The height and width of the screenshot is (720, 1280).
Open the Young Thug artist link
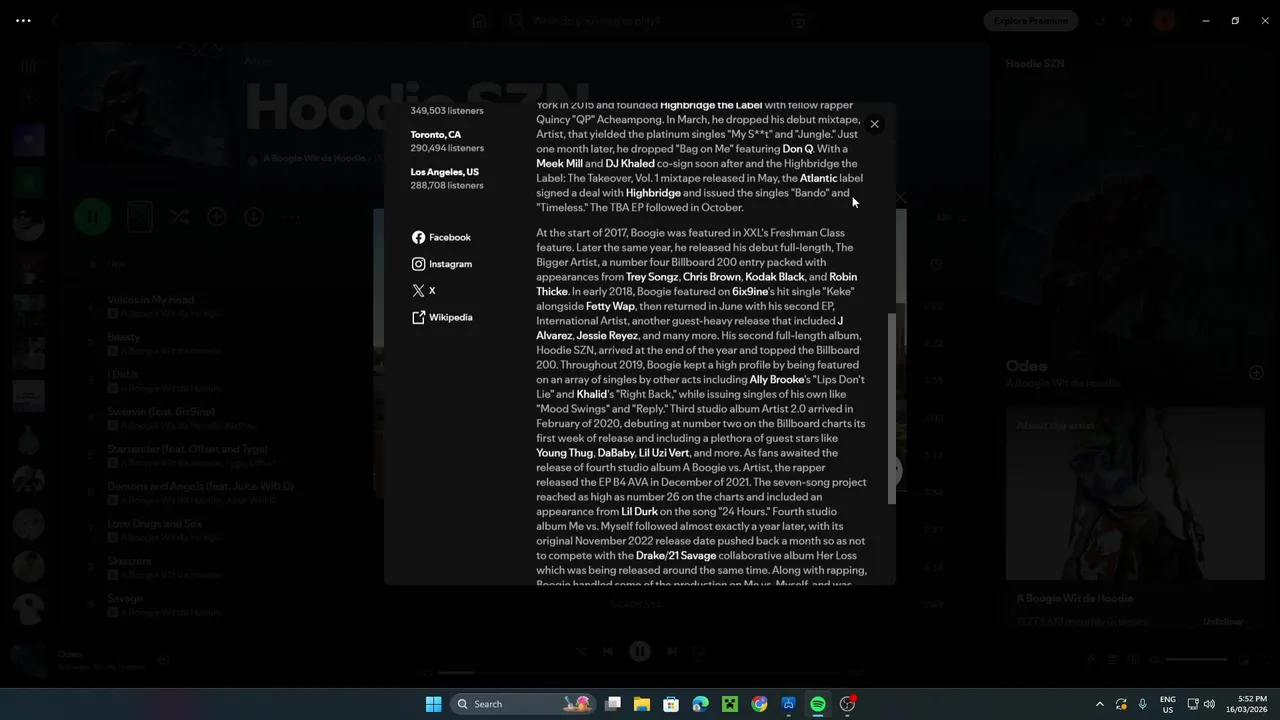point(564,453)
